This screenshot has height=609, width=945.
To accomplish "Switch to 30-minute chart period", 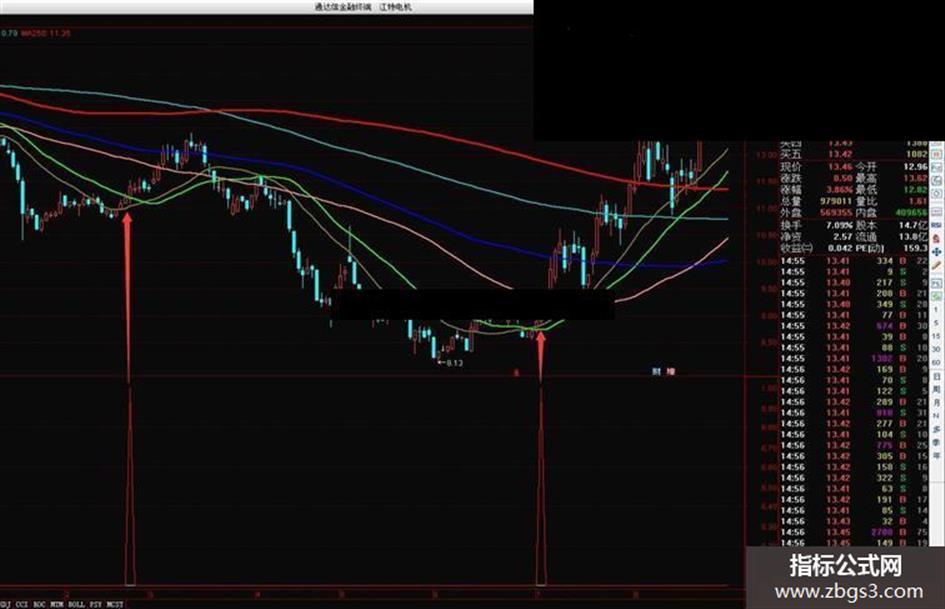I will coord(936,349).
